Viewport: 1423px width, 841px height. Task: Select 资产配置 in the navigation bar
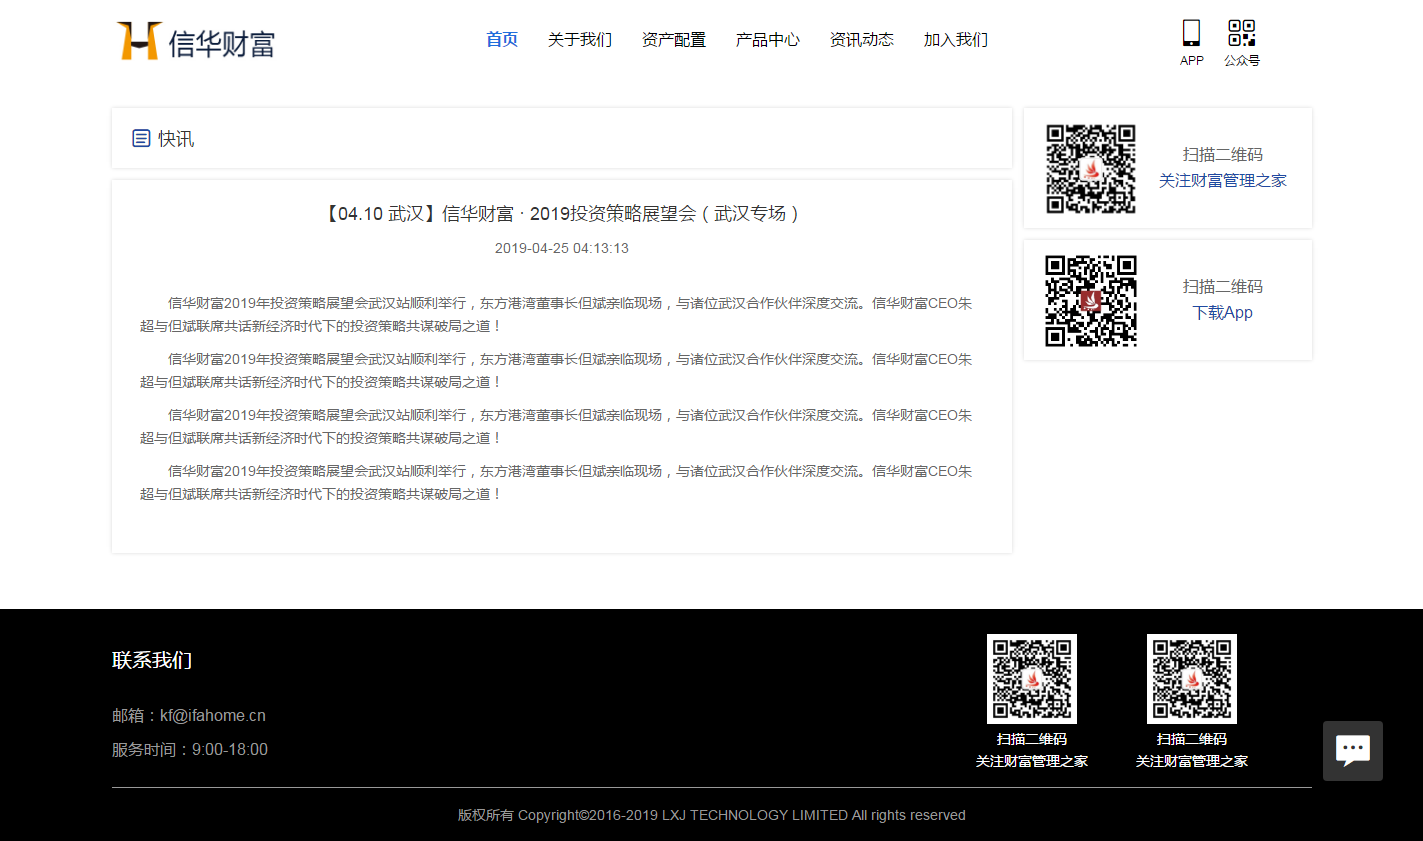click(x=674, y=40)
